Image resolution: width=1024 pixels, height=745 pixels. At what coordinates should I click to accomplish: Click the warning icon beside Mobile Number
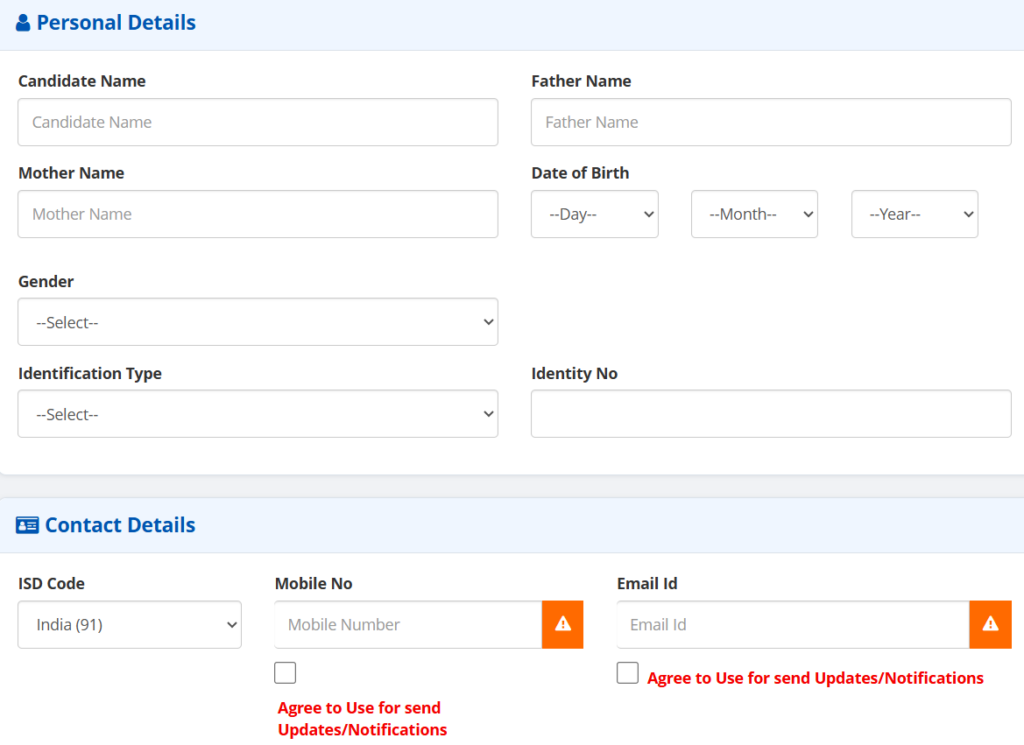click(563, 625)
